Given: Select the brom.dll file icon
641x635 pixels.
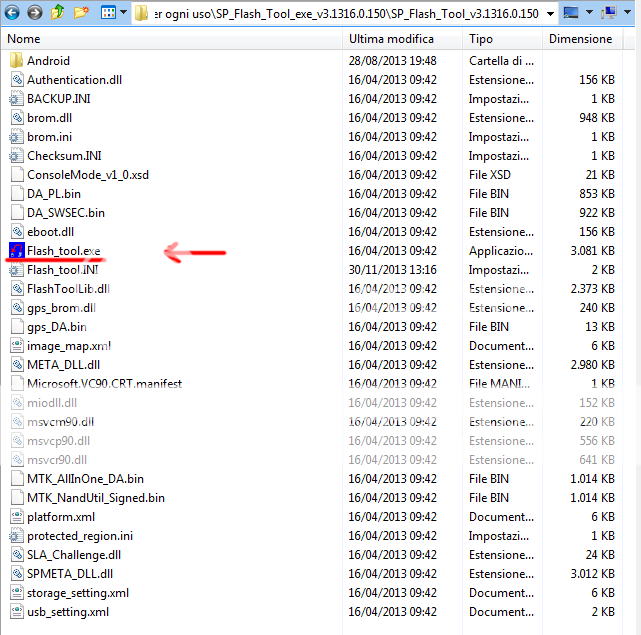Looking at the screenshot, I should pyautogui.click(x=17, y=118).
